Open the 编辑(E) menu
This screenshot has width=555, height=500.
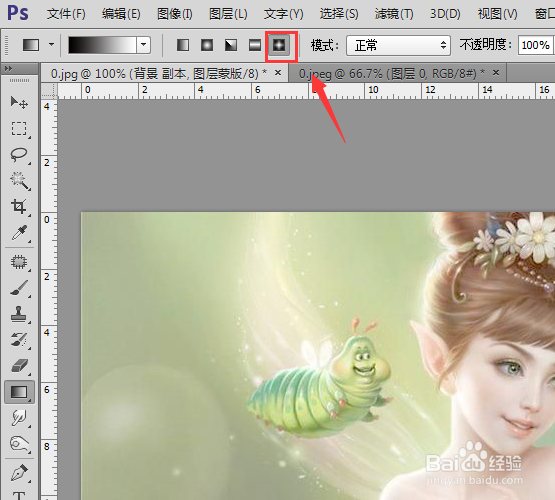121,14
